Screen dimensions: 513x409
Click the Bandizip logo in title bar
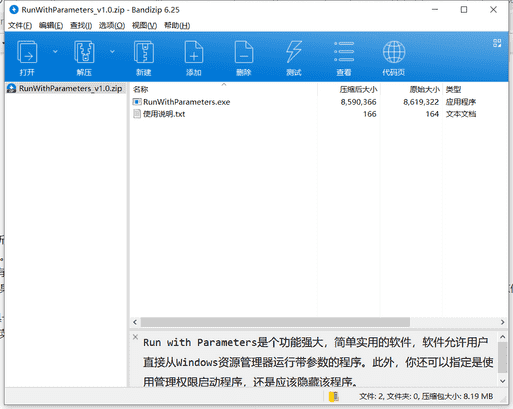pos(14,10)
